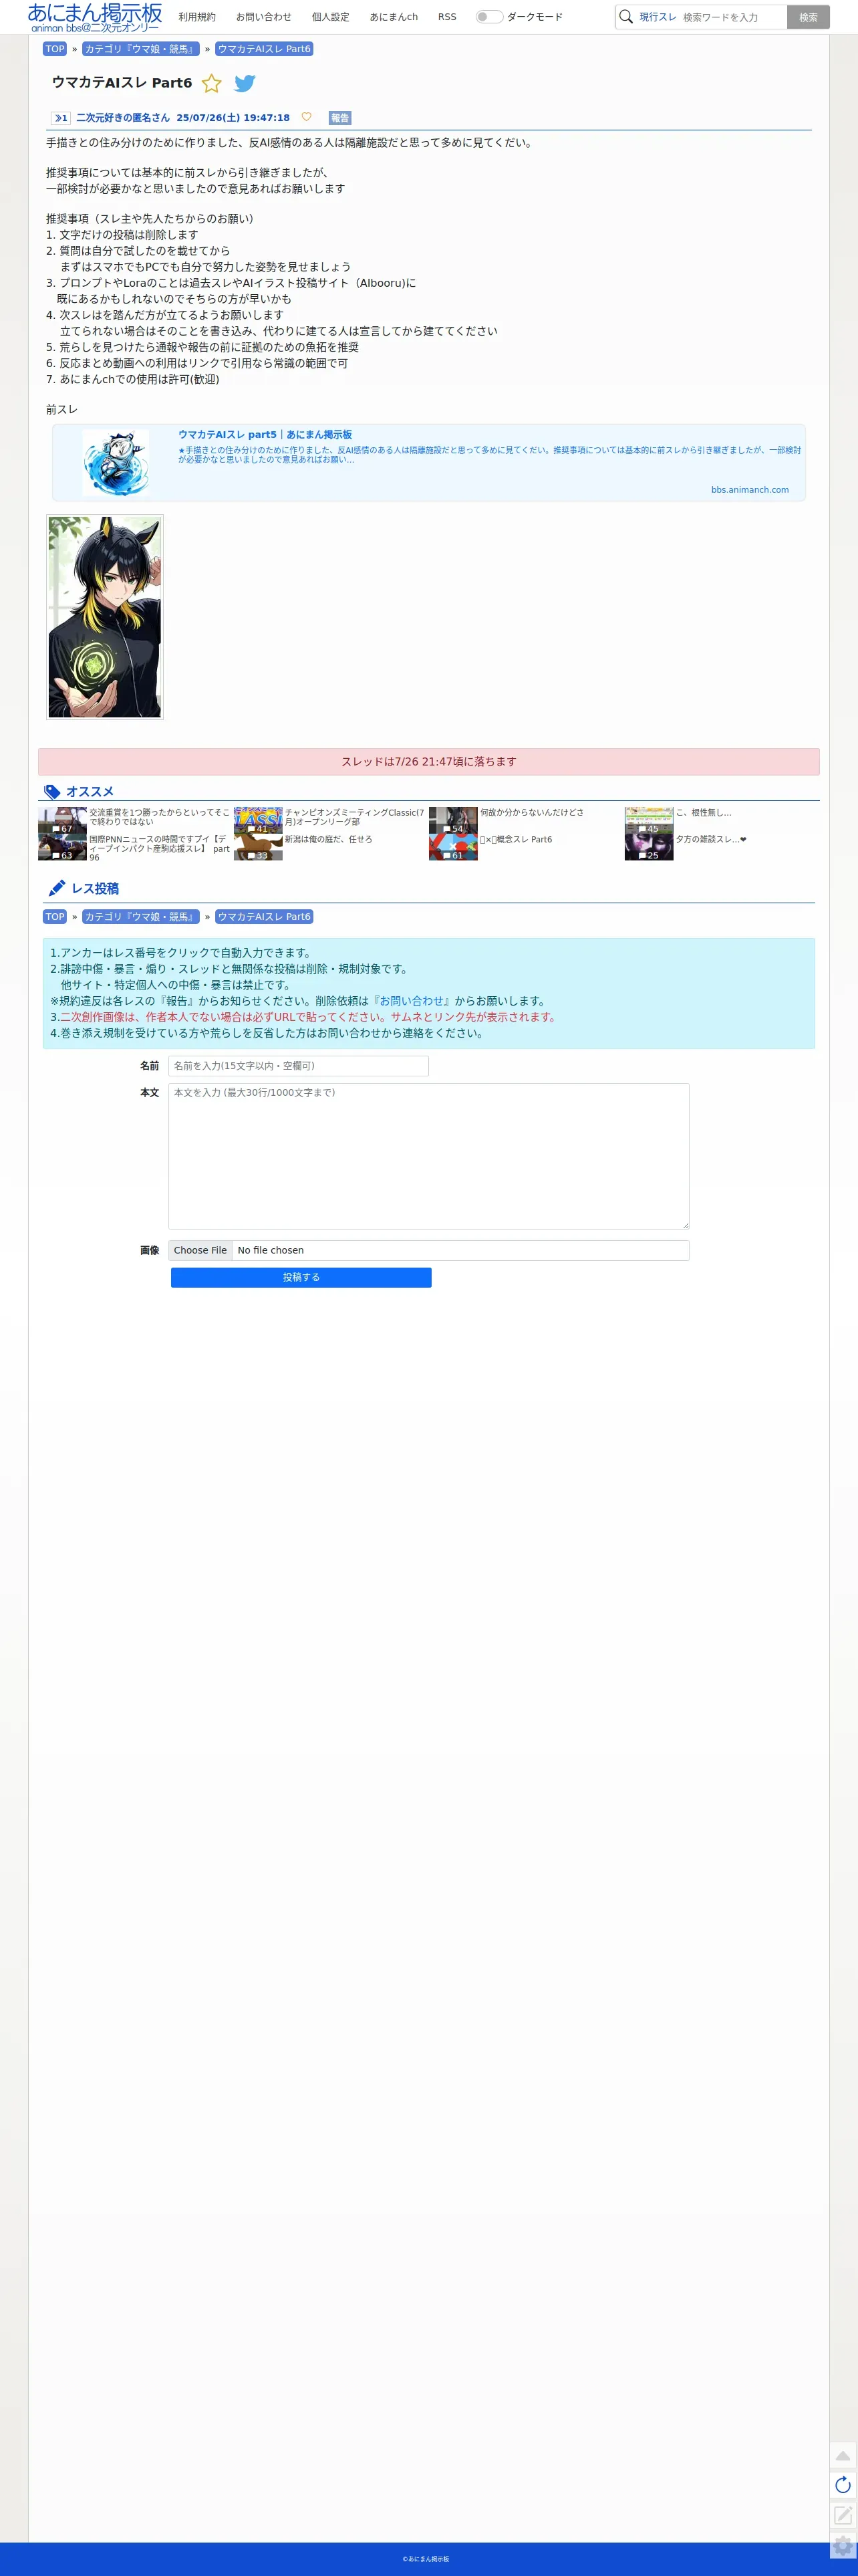Open thumbnail with 61 comments
This screenshot has height=2576, width=858.
pos(453,848)
